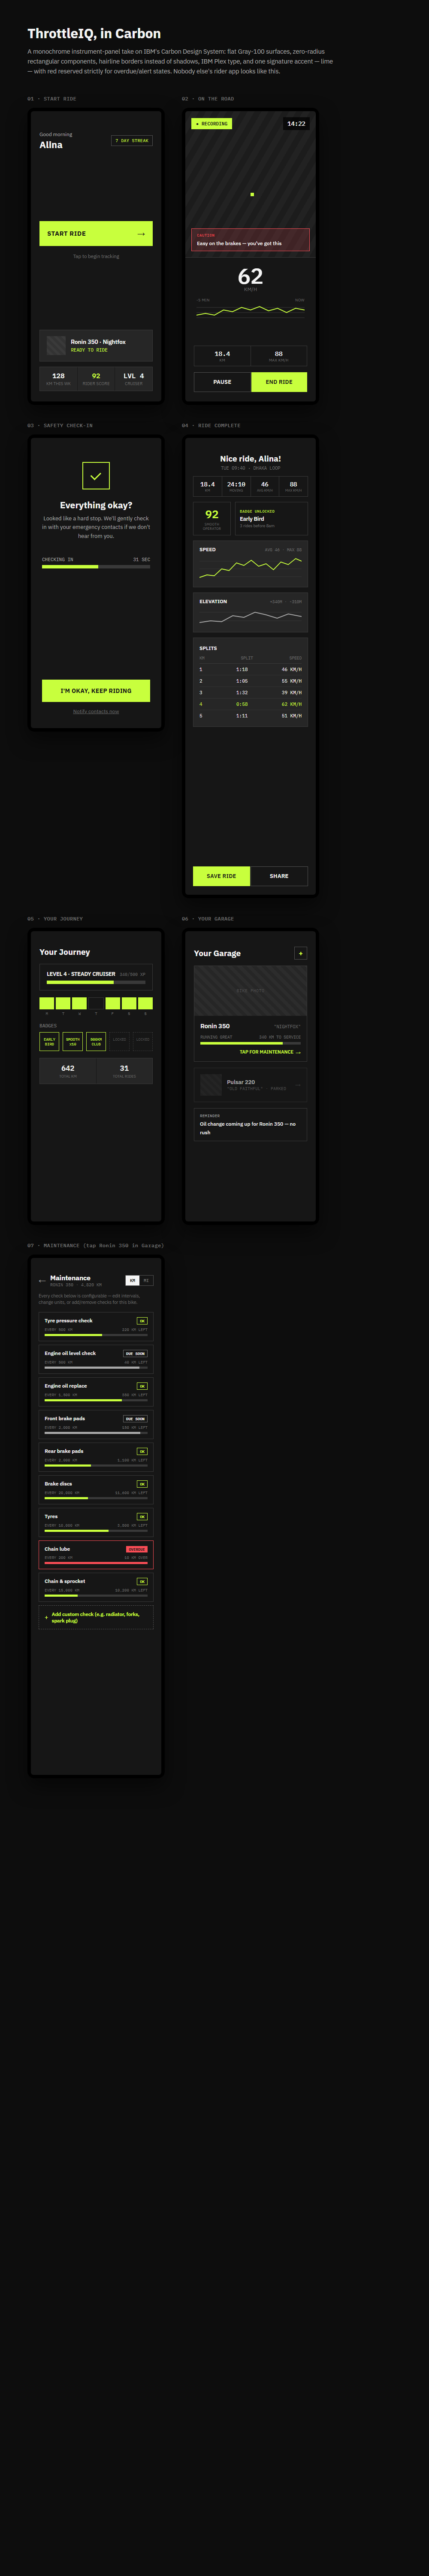This screenshot has height=2576, width=429.
Task: Open the Chain & sprocket check
Action: pyautogui.click(x=96, y=1586)
